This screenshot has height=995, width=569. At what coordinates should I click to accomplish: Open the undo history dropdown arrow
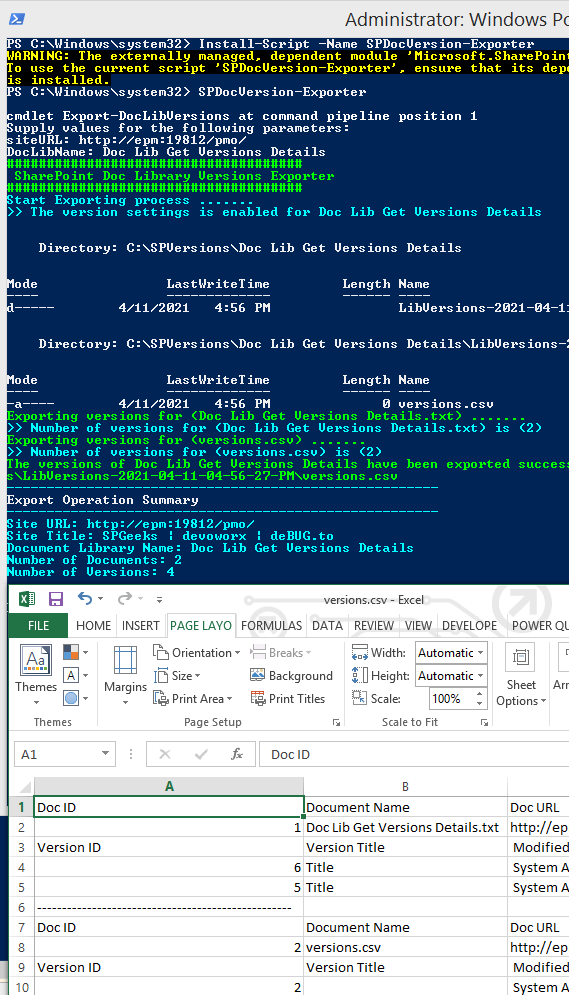(x=100, y=599)
